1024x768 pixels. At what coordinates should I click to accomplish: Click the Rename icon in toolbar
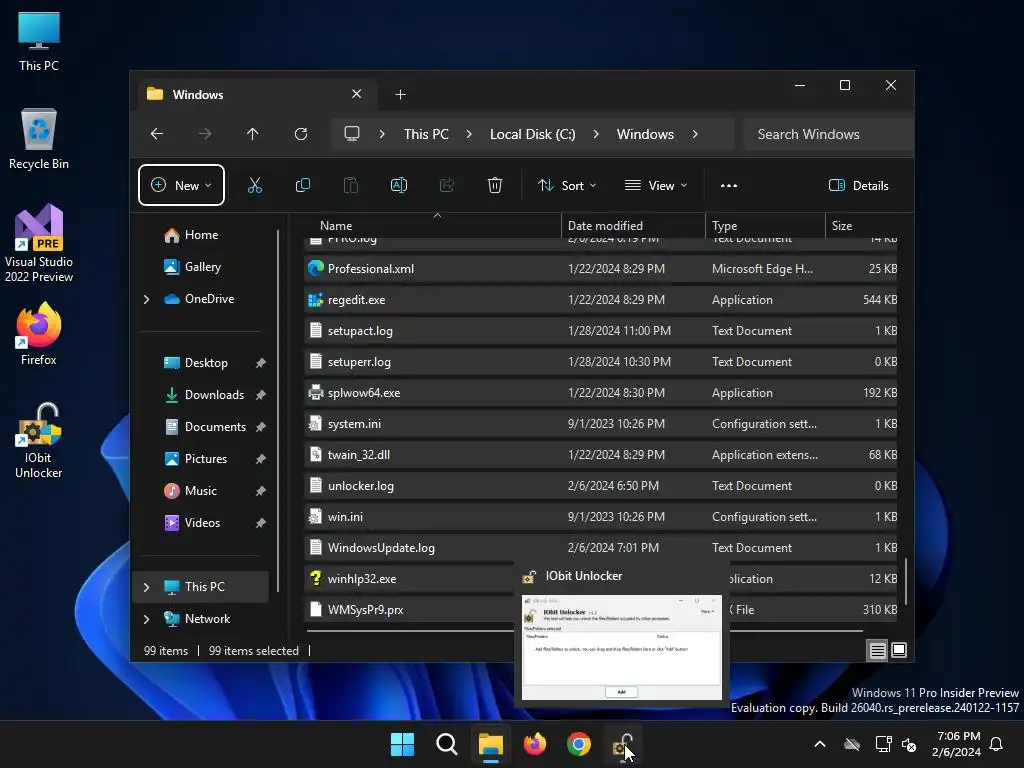tap(398, 185)
